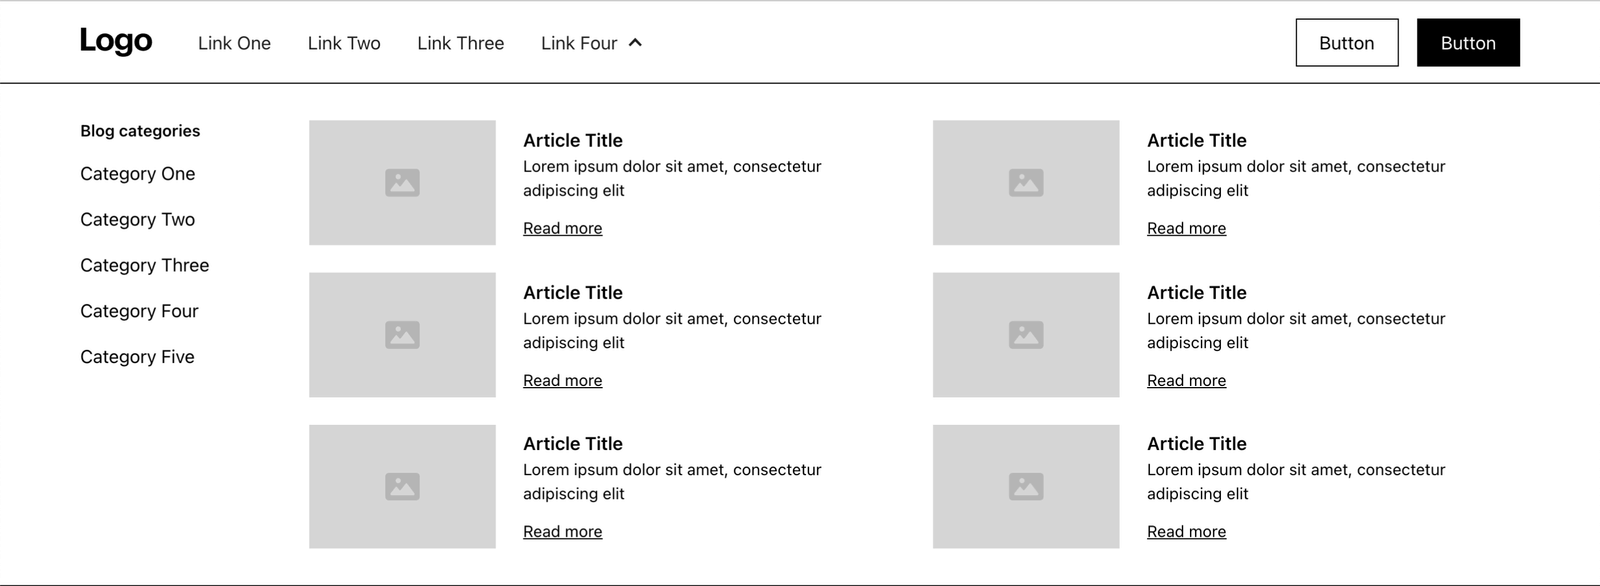
Task: Follow Read more on the bottom-left article
Action: (563, 532)
